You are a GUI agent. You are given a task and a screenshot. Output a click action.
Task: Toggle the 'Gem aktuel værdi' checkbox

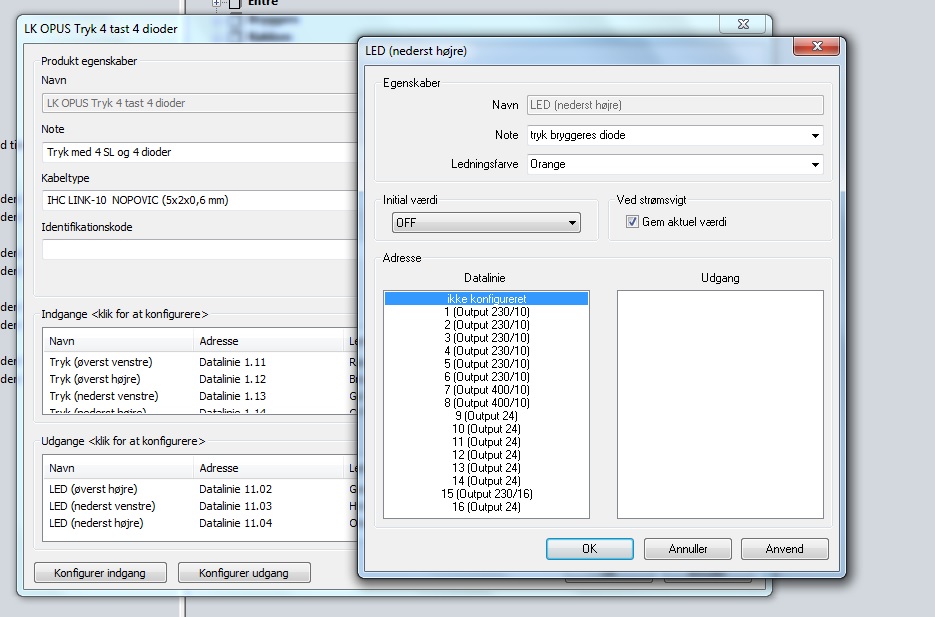click(x=632, y=221)
